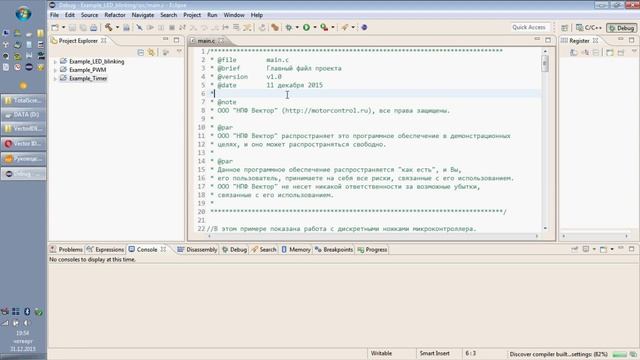Open the Navigate menu
640x360 pixels.
(143, 15)
